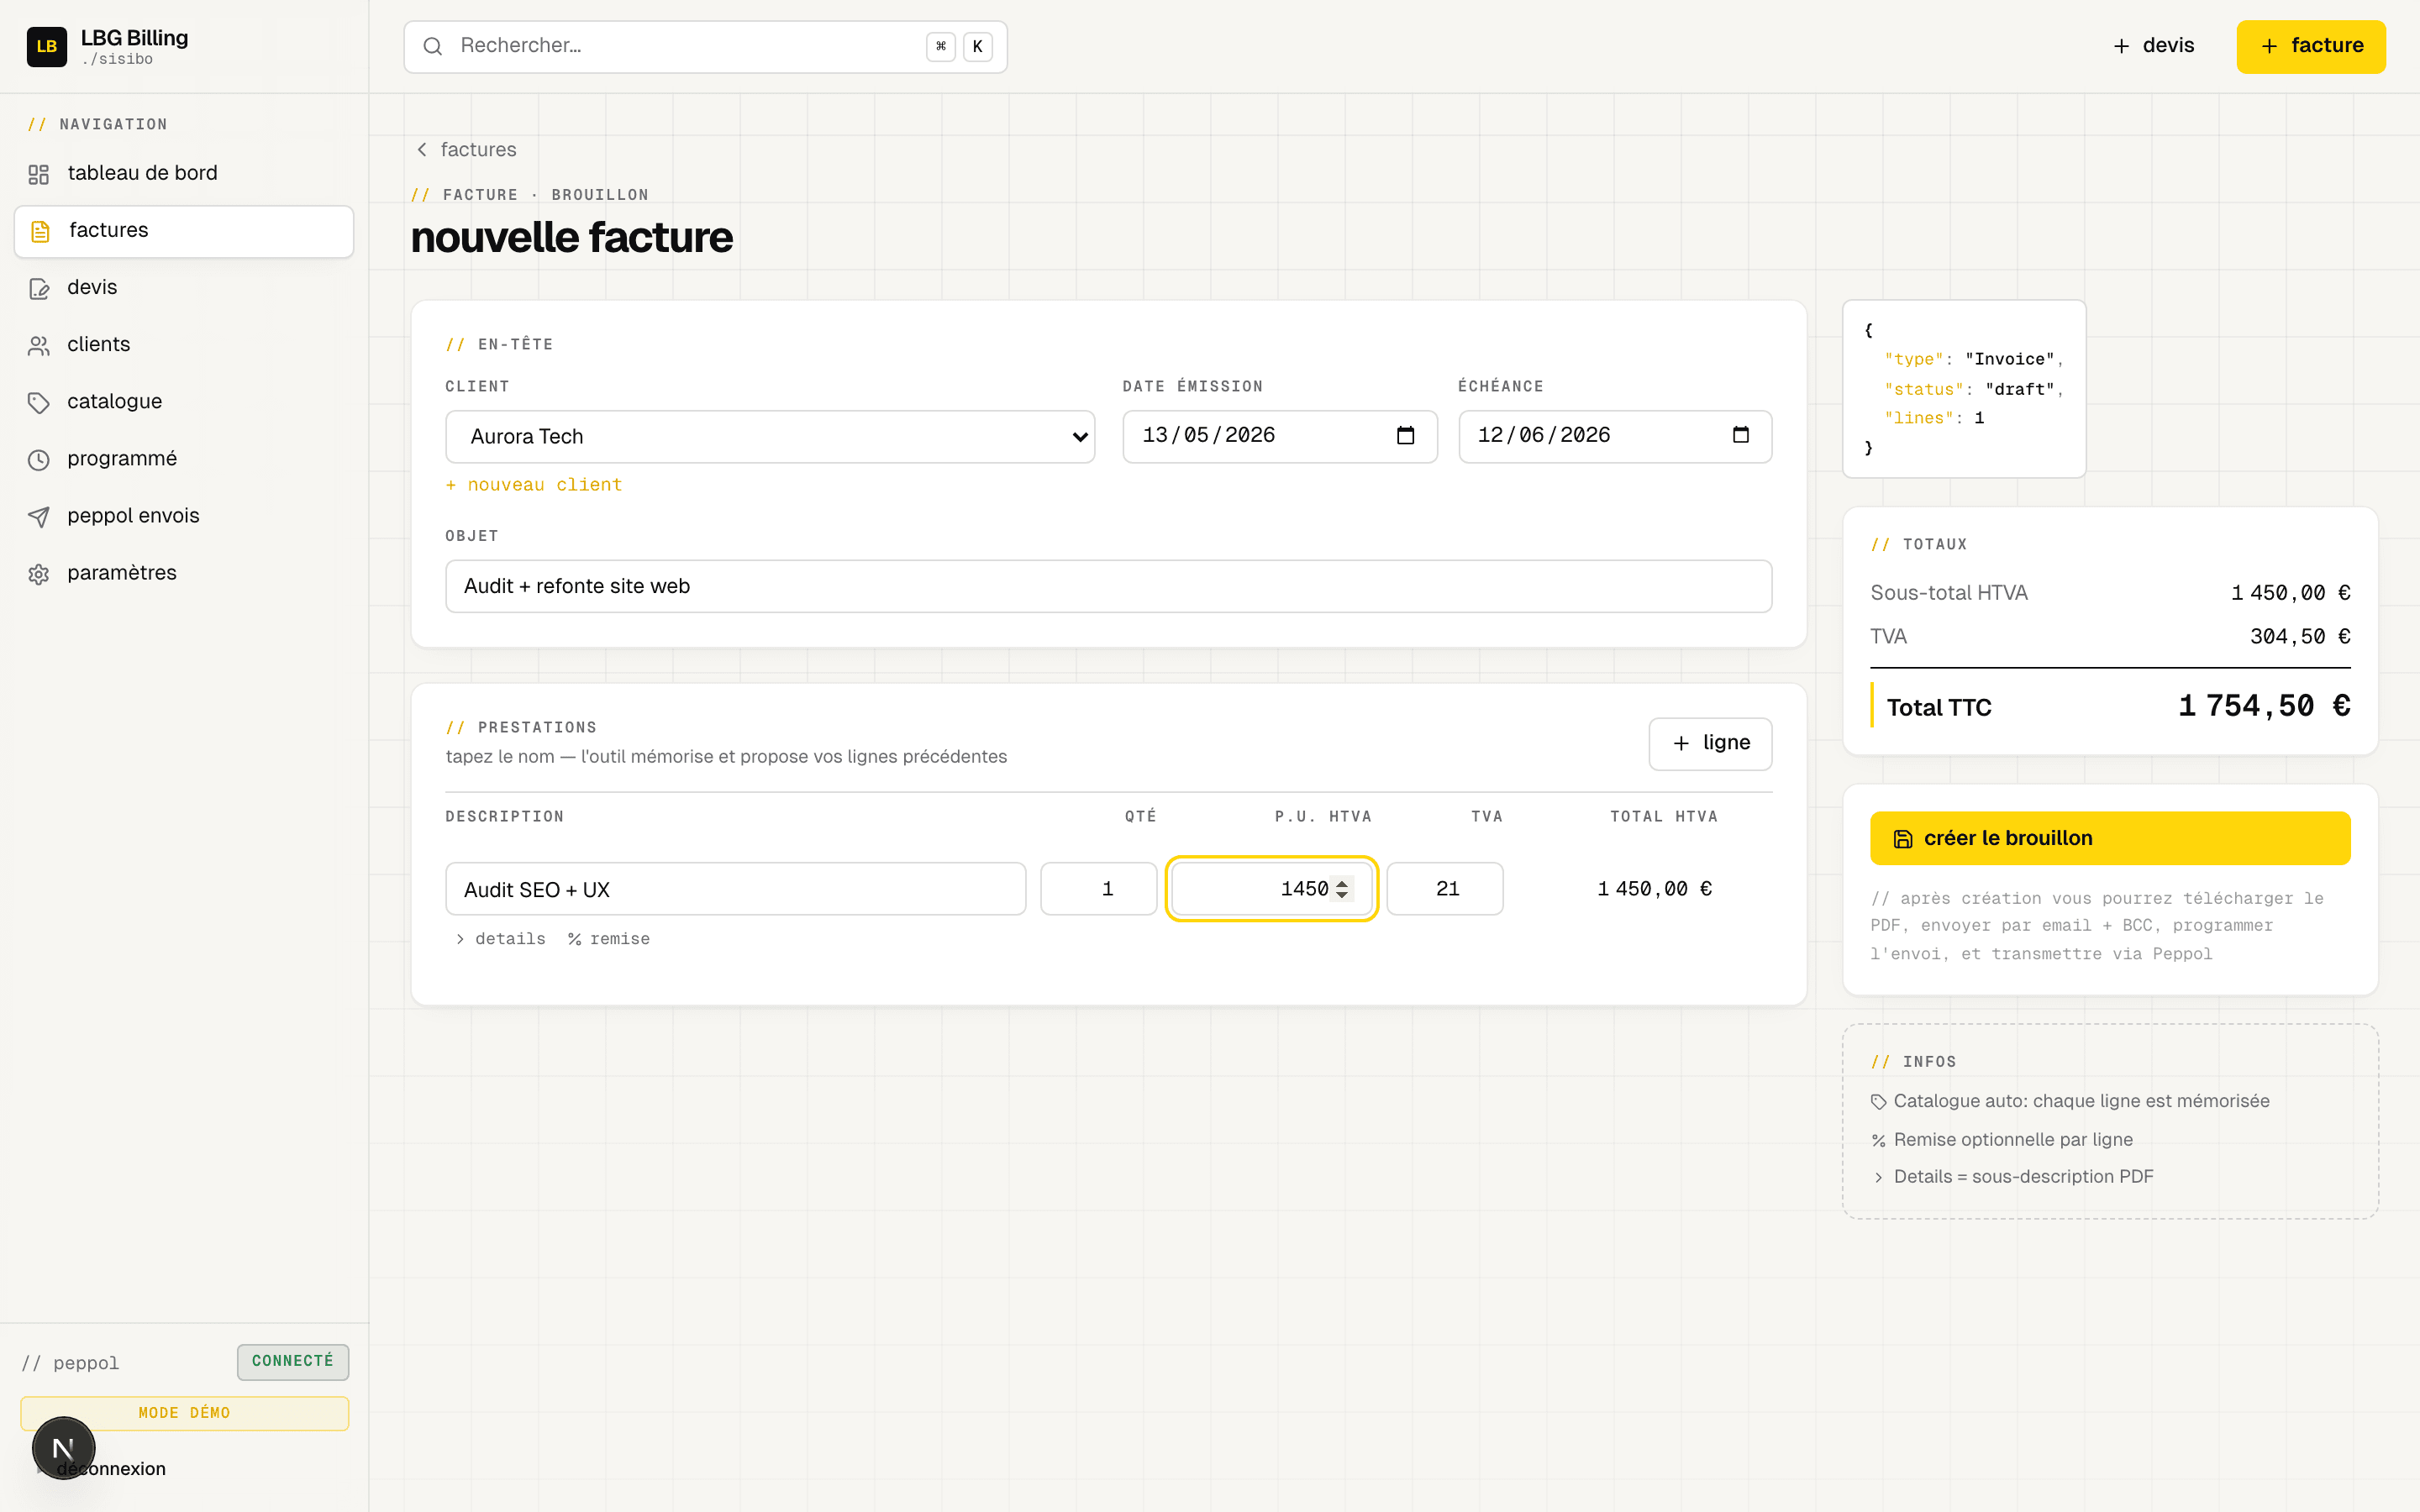This screenshot has height=1512, width=2420.
Task: Click Remise optionnelle par ligne text
Action: click(x=2013, y=1140)
